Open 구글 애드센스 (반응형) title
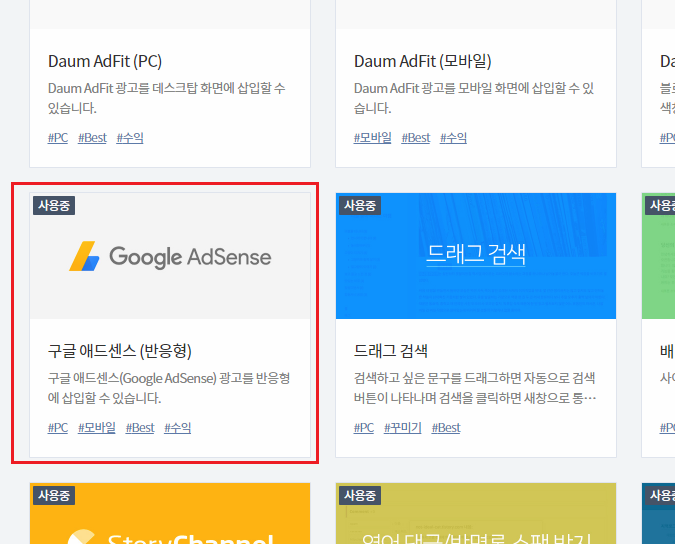This screenshot has width=675, height=544. pos(119,351)
